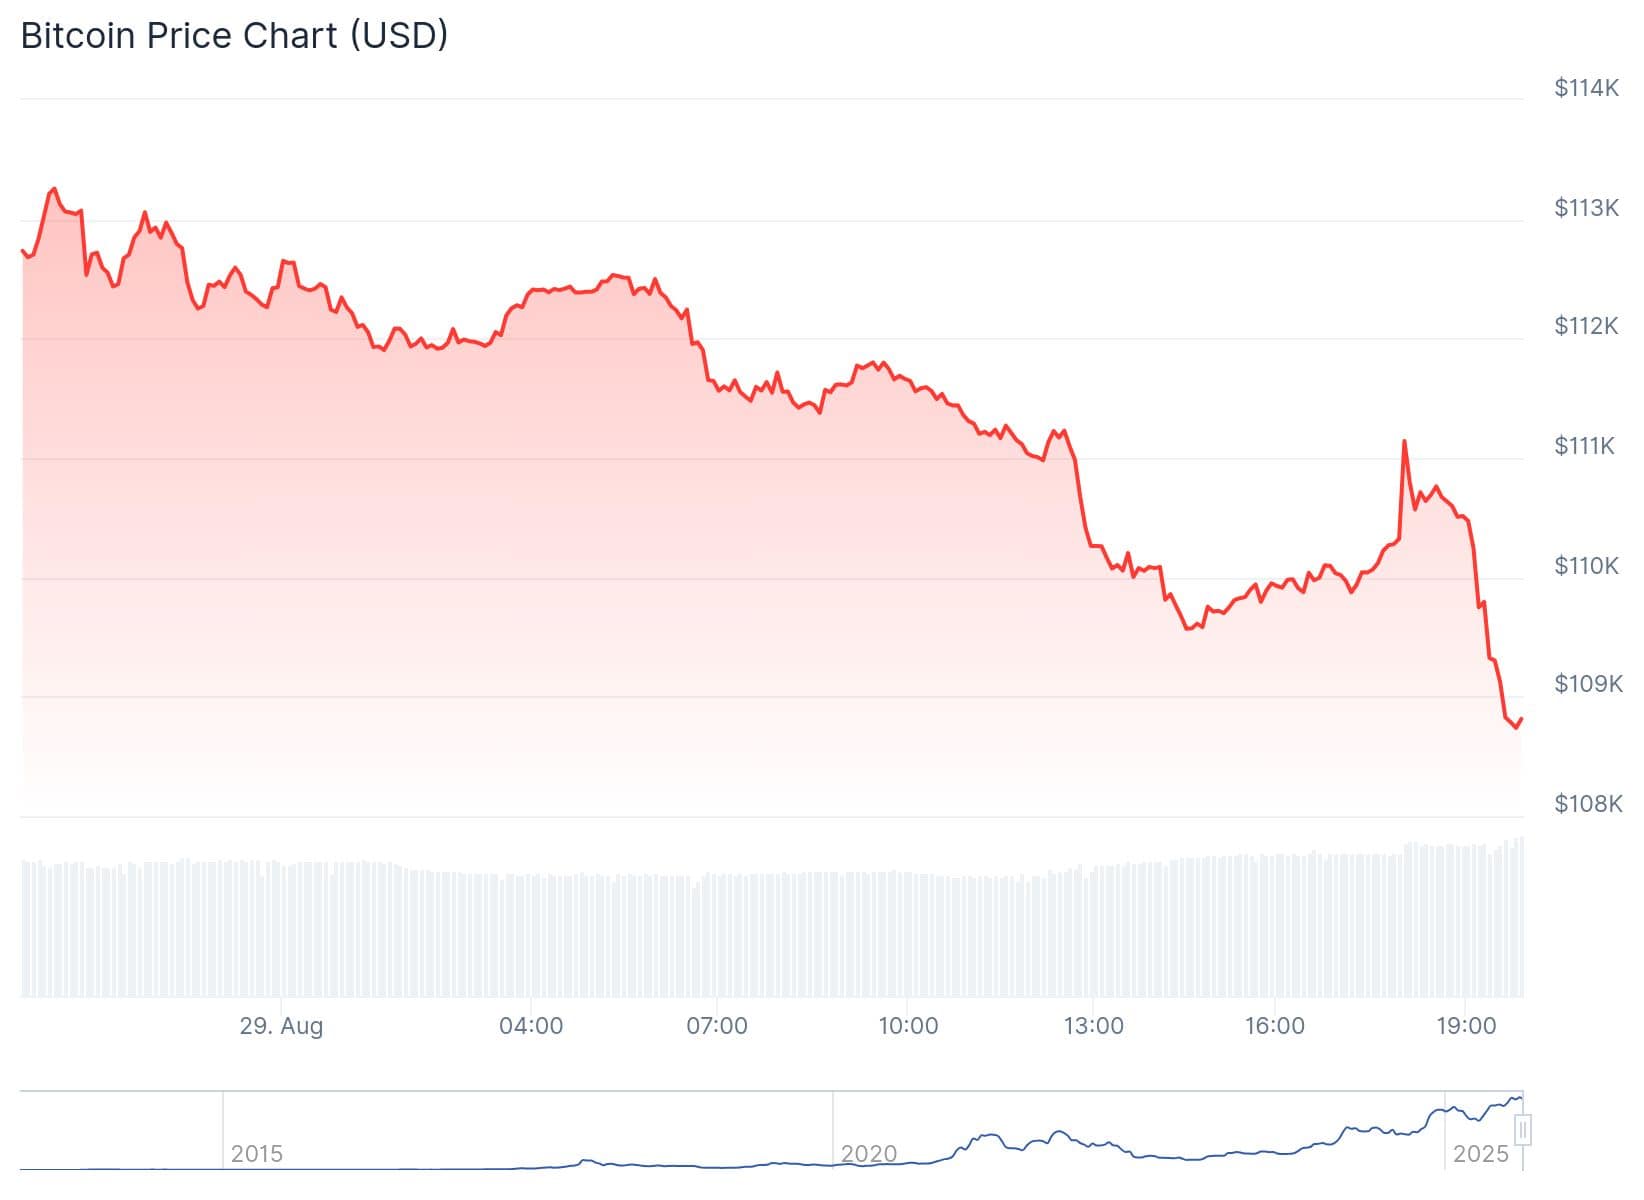
Task: Click the $112K y-axis label
Action: 1586,326
